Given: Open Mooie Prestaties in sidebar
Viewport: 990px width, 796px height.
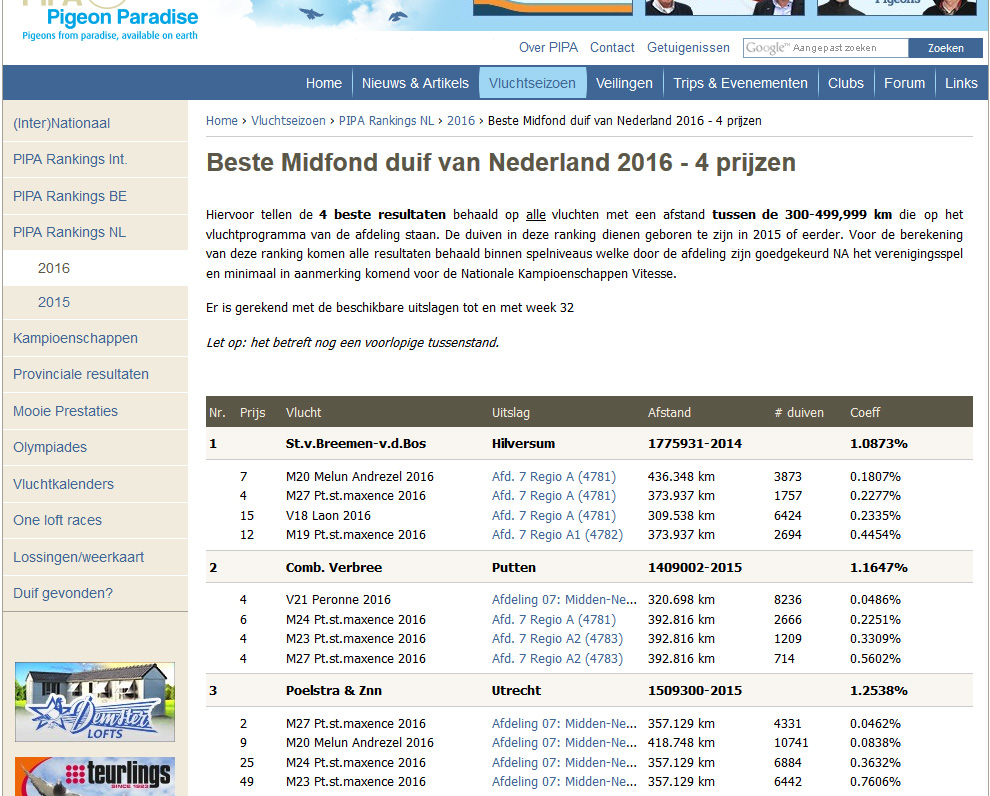Looking at the screenshot, I should (x=95, y=411).
